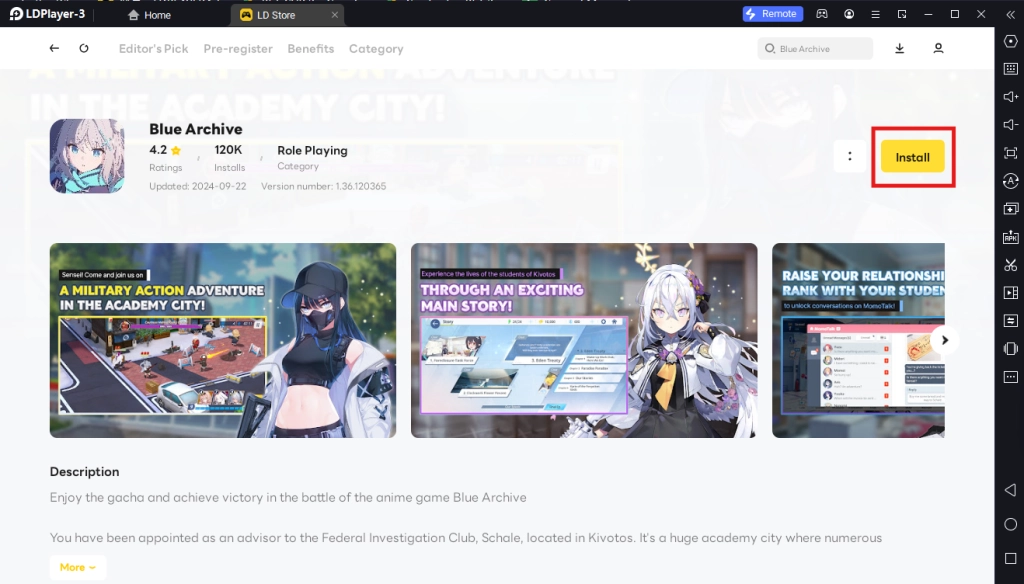
Task: Click the Android recent apps square button
Action: 1010,559
